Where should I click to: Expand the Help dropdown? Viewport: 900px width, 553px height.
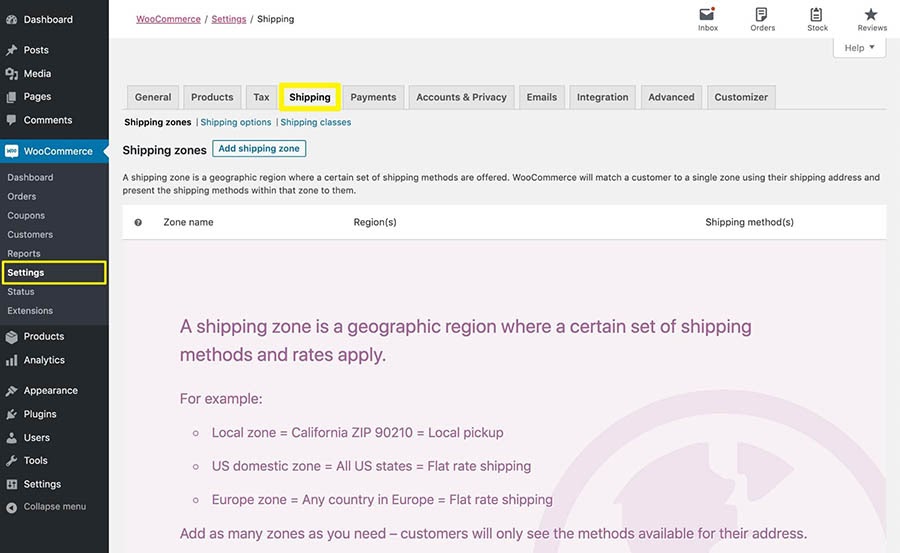[859, 48]
